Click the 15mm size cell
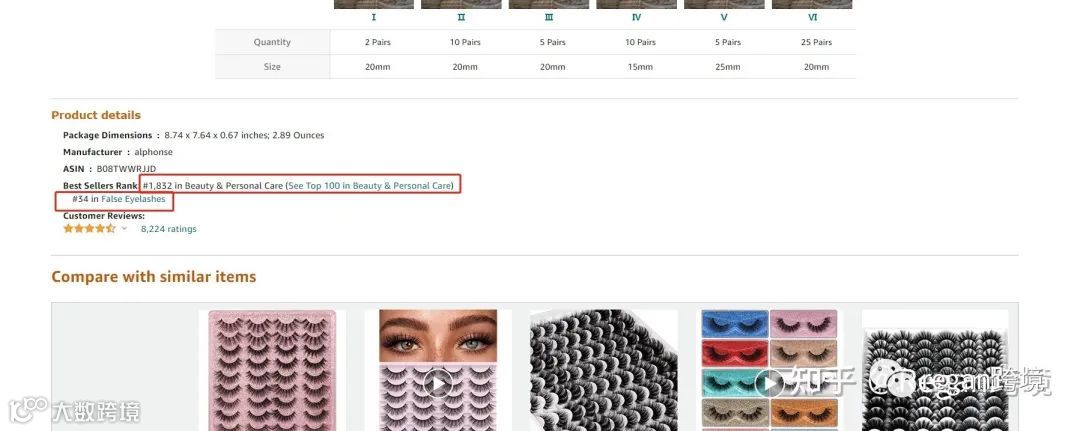Viewport: 1080px width, 431px height. point(640,67)
